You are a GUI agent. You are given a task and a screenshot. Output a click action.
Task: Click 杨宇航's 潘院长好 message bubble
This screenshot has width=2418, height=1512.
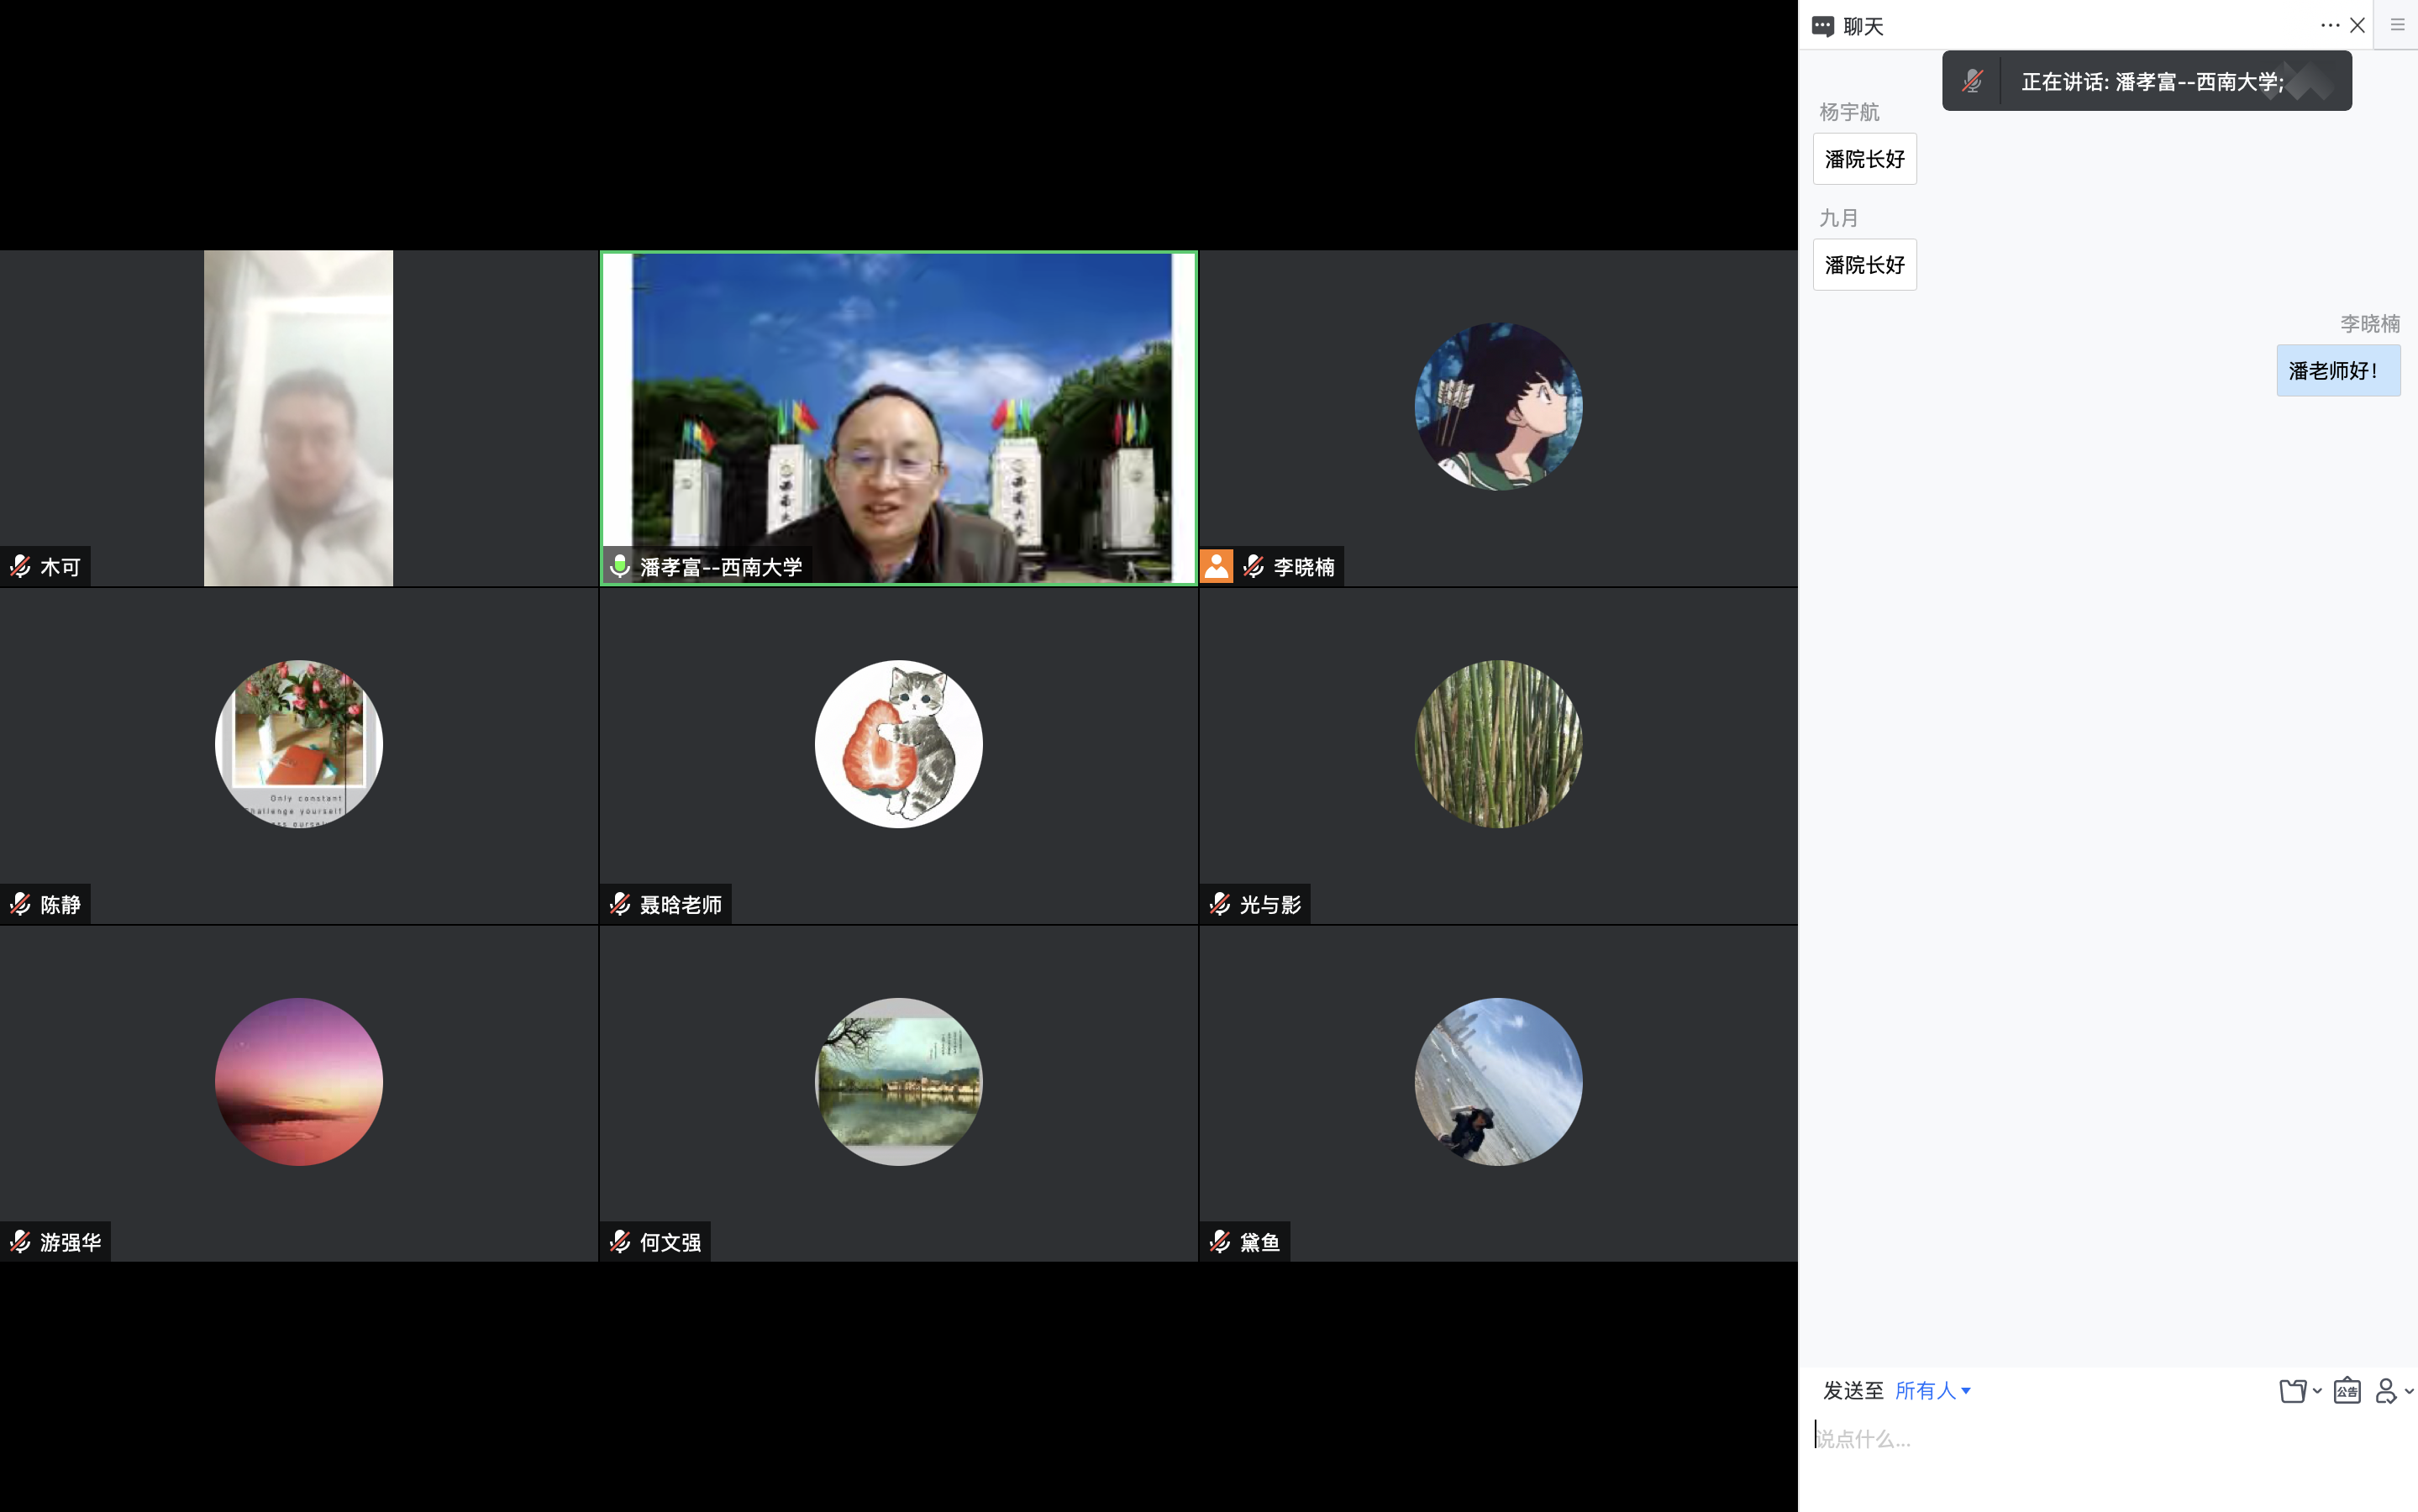click(x=1864, y=159)
